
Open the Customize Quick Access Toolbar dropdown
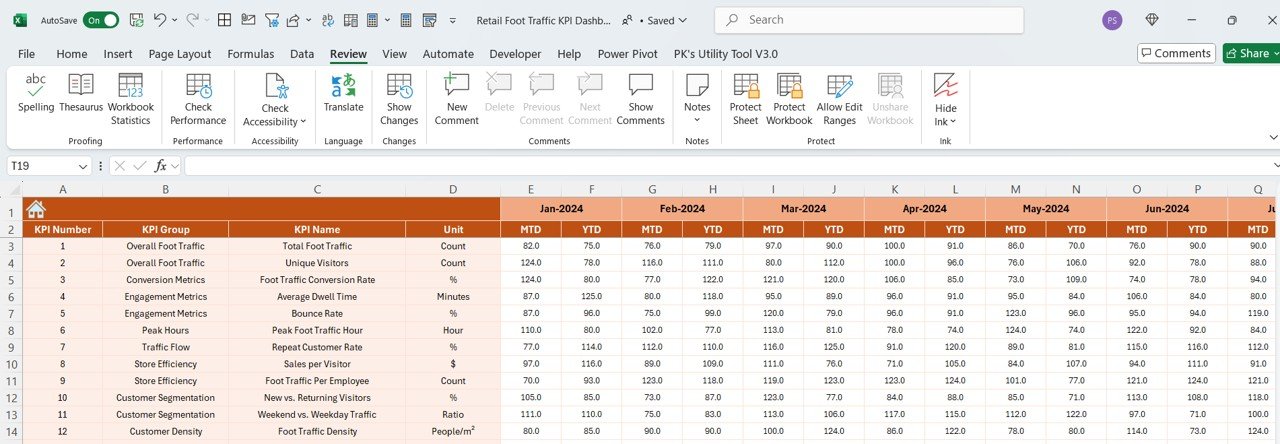(453, 20)
